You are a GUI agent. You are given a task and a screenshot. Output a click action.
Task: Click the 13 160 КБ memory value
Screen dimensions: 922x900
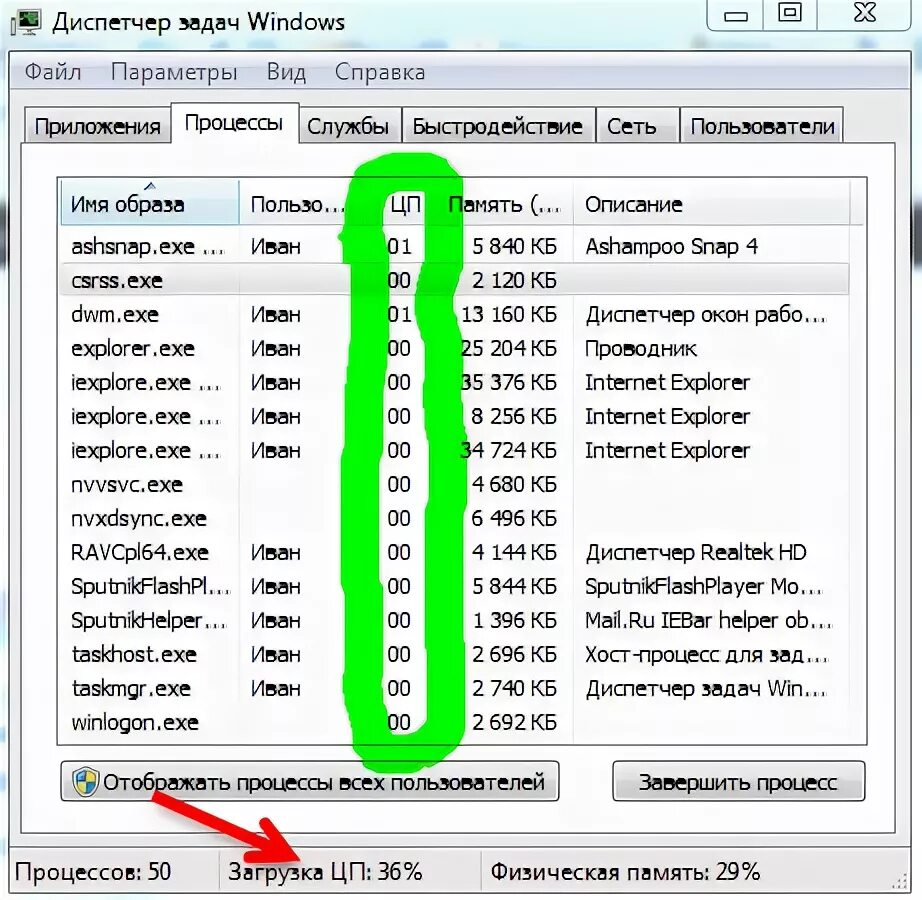(509, 315)
